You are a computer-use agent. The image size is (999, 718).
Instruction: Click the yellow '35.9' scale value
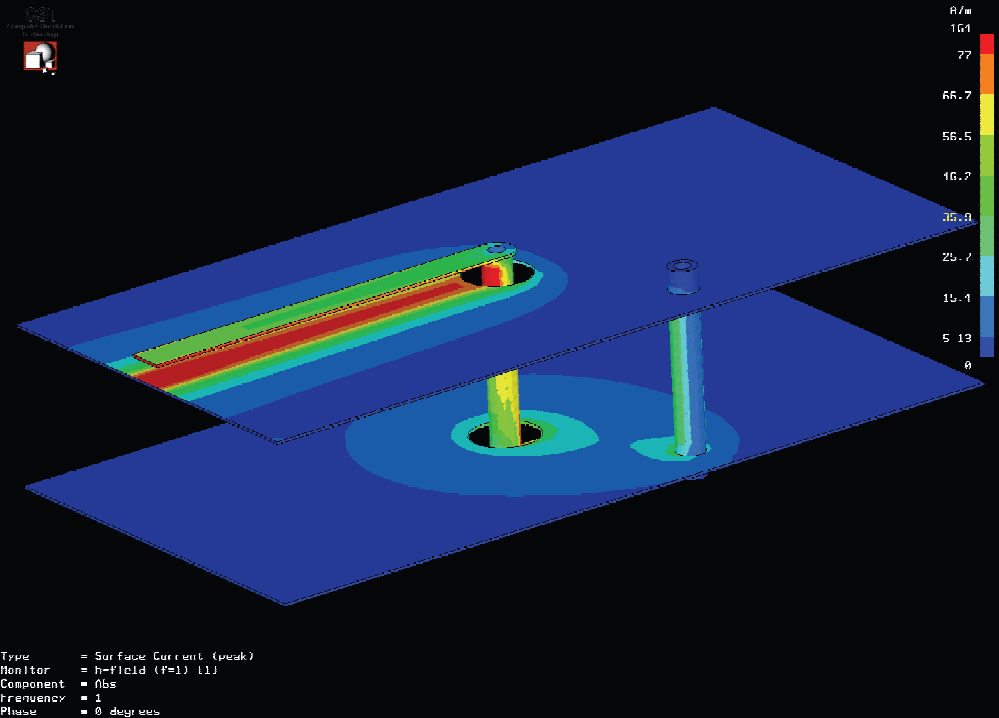(x=957, y=217)
